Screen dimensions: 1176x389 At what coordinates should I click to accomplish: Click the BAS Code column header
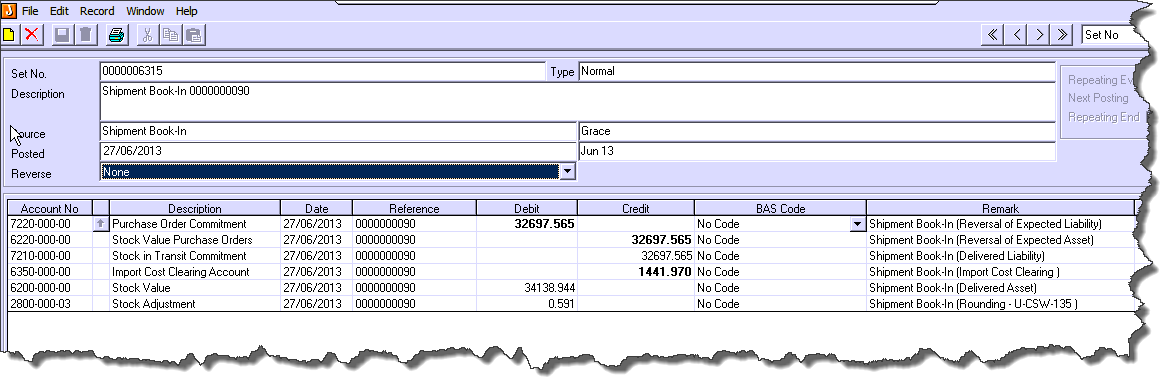tap(781, 208)
